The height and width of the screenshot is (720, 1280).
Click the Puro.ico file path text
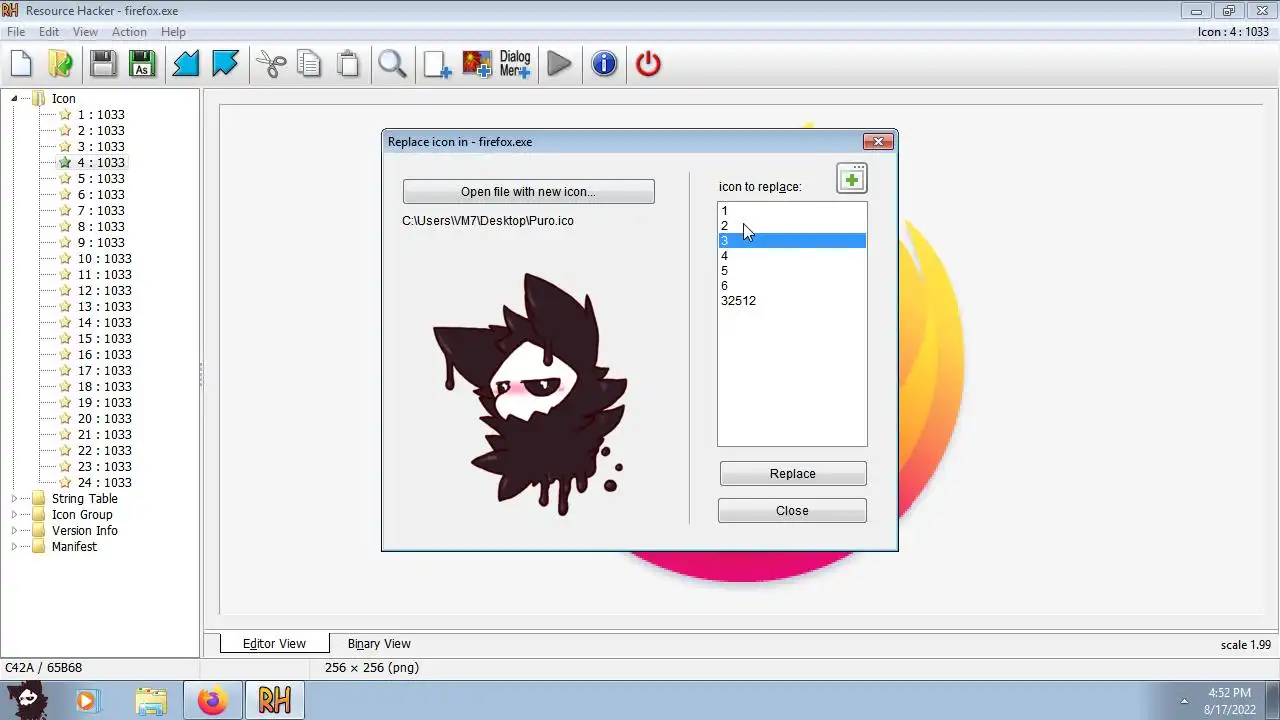point(488,220)
